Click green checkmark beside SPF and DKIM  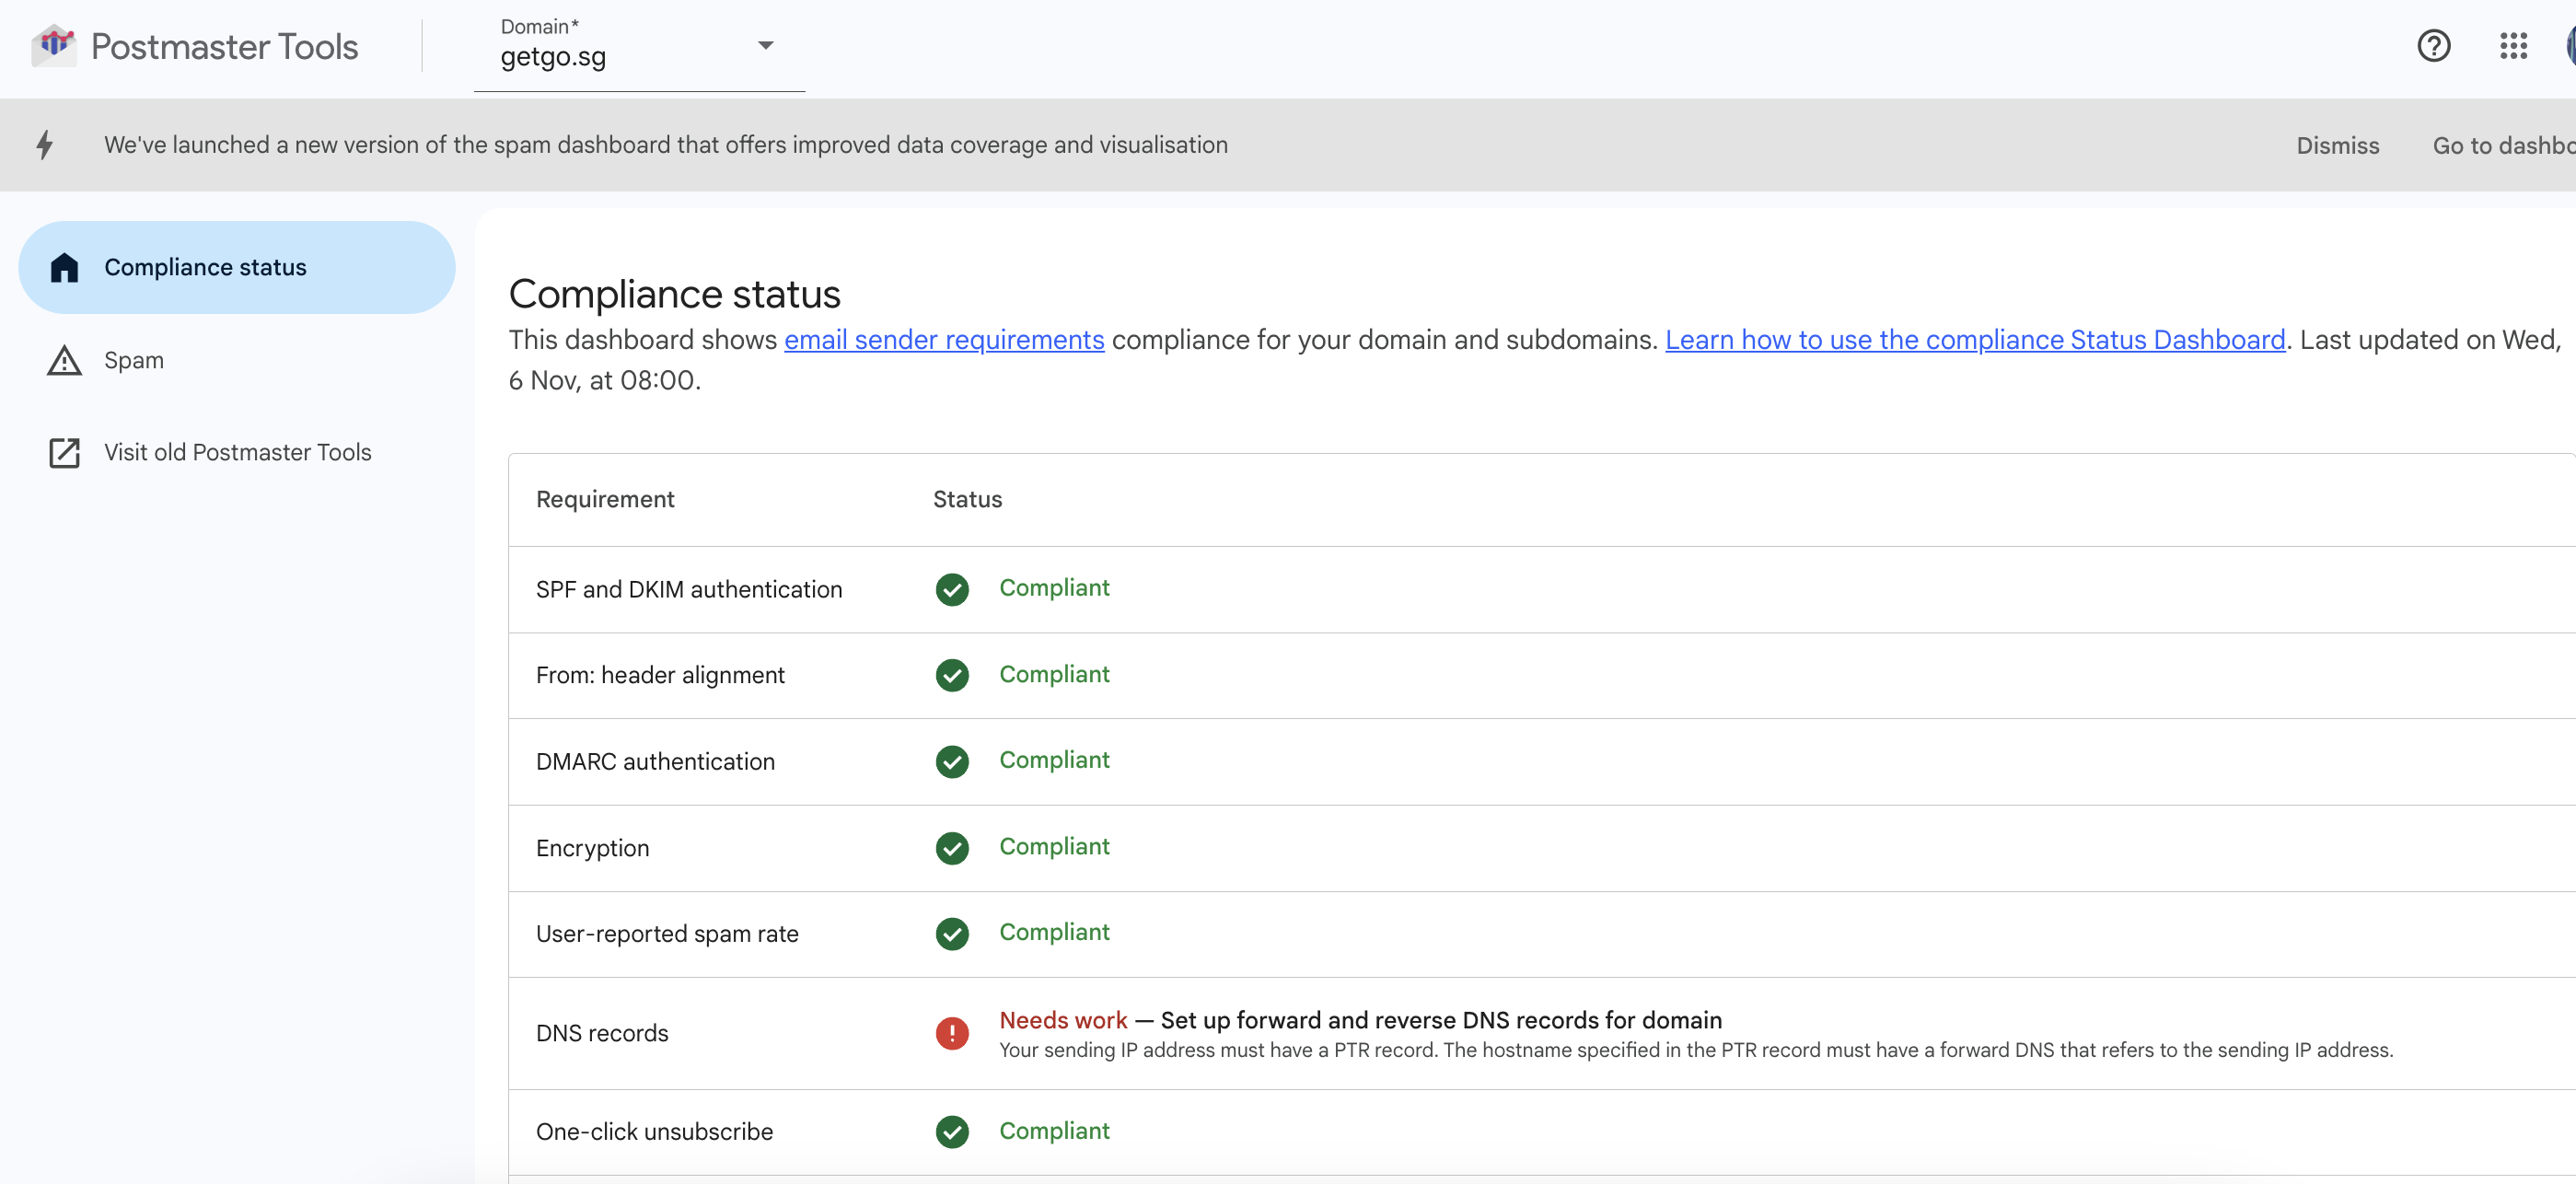click(x=951, y=589)
